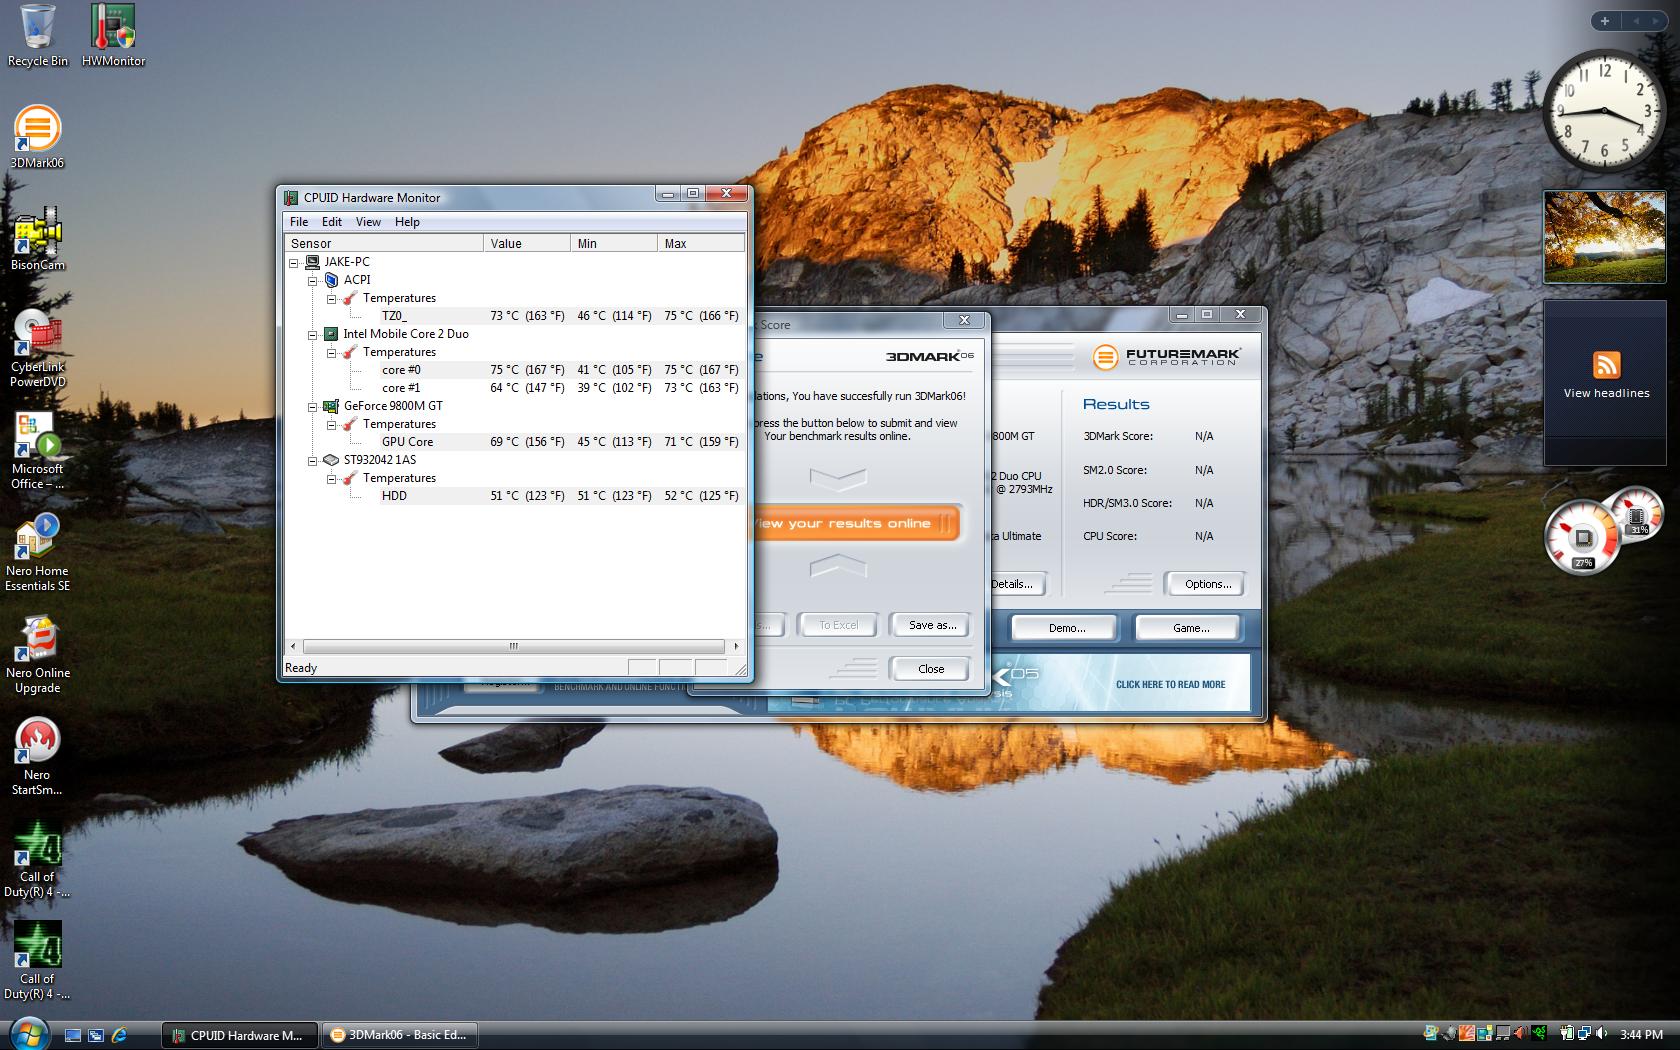Select the HDD temperature row

point(560,496)
